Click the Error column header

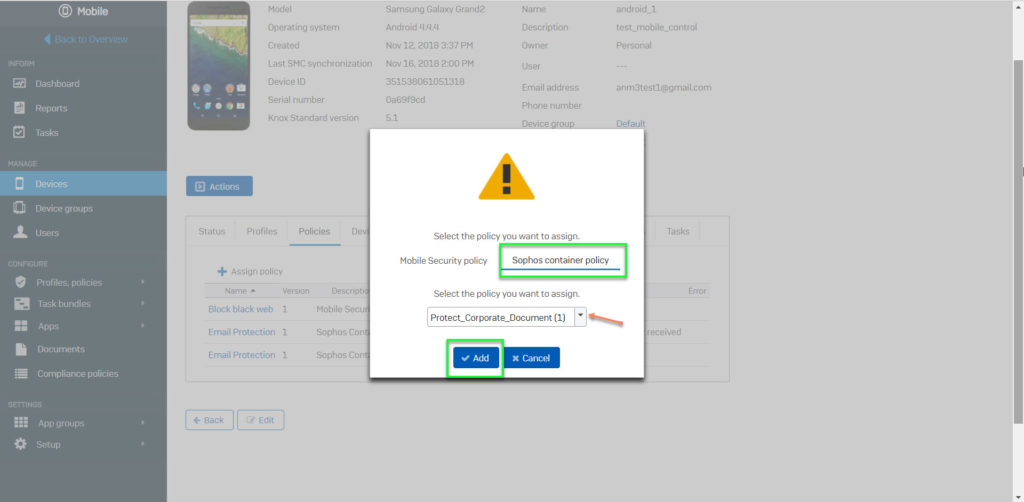[697, 290]
